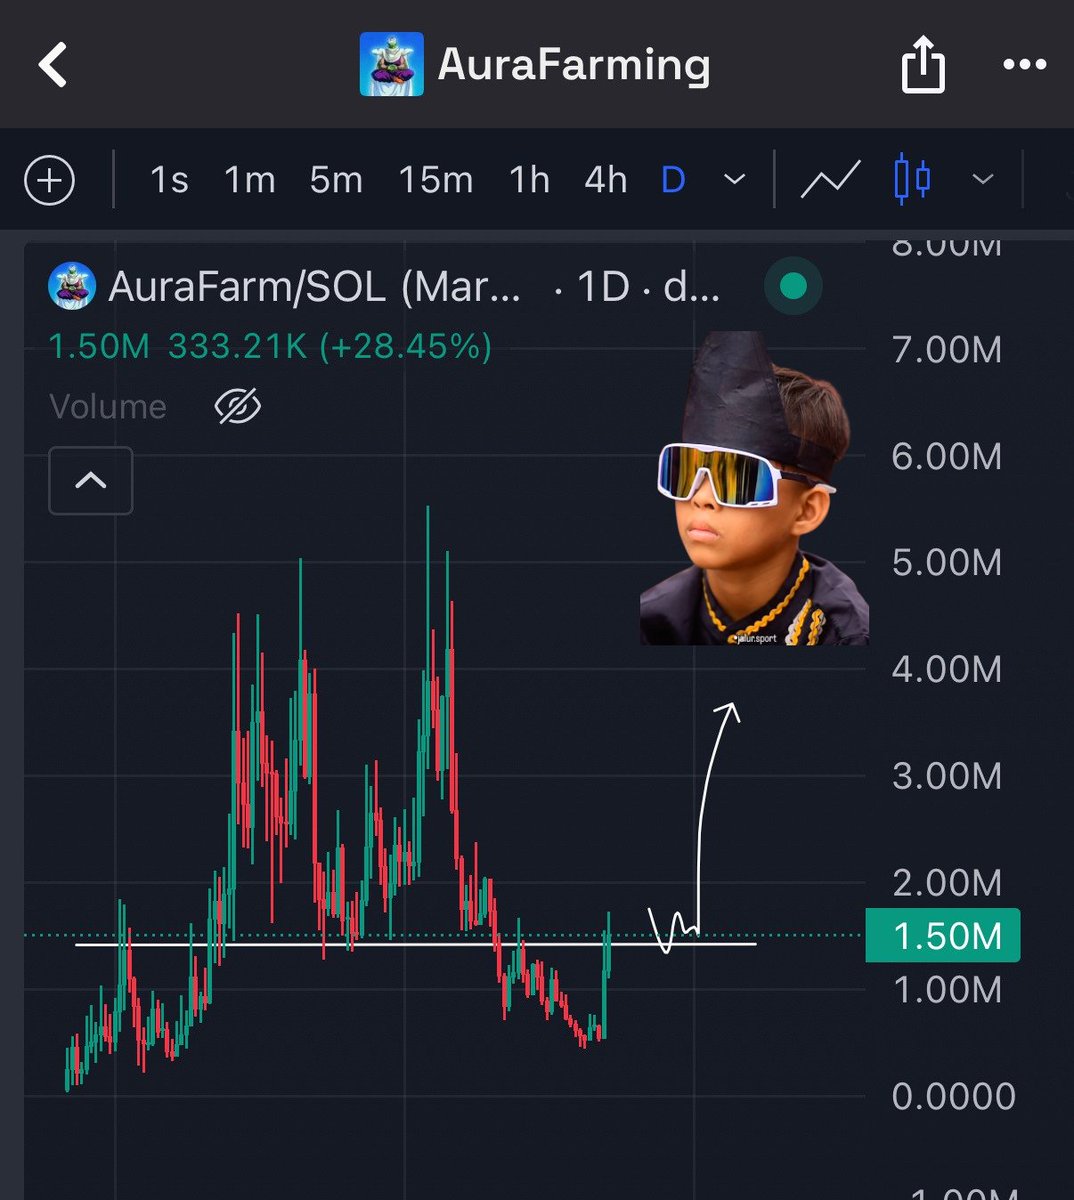1074x1200 pixels.
Task: Tap the 1.50M current price label
Action: click(x=942, y=936)
